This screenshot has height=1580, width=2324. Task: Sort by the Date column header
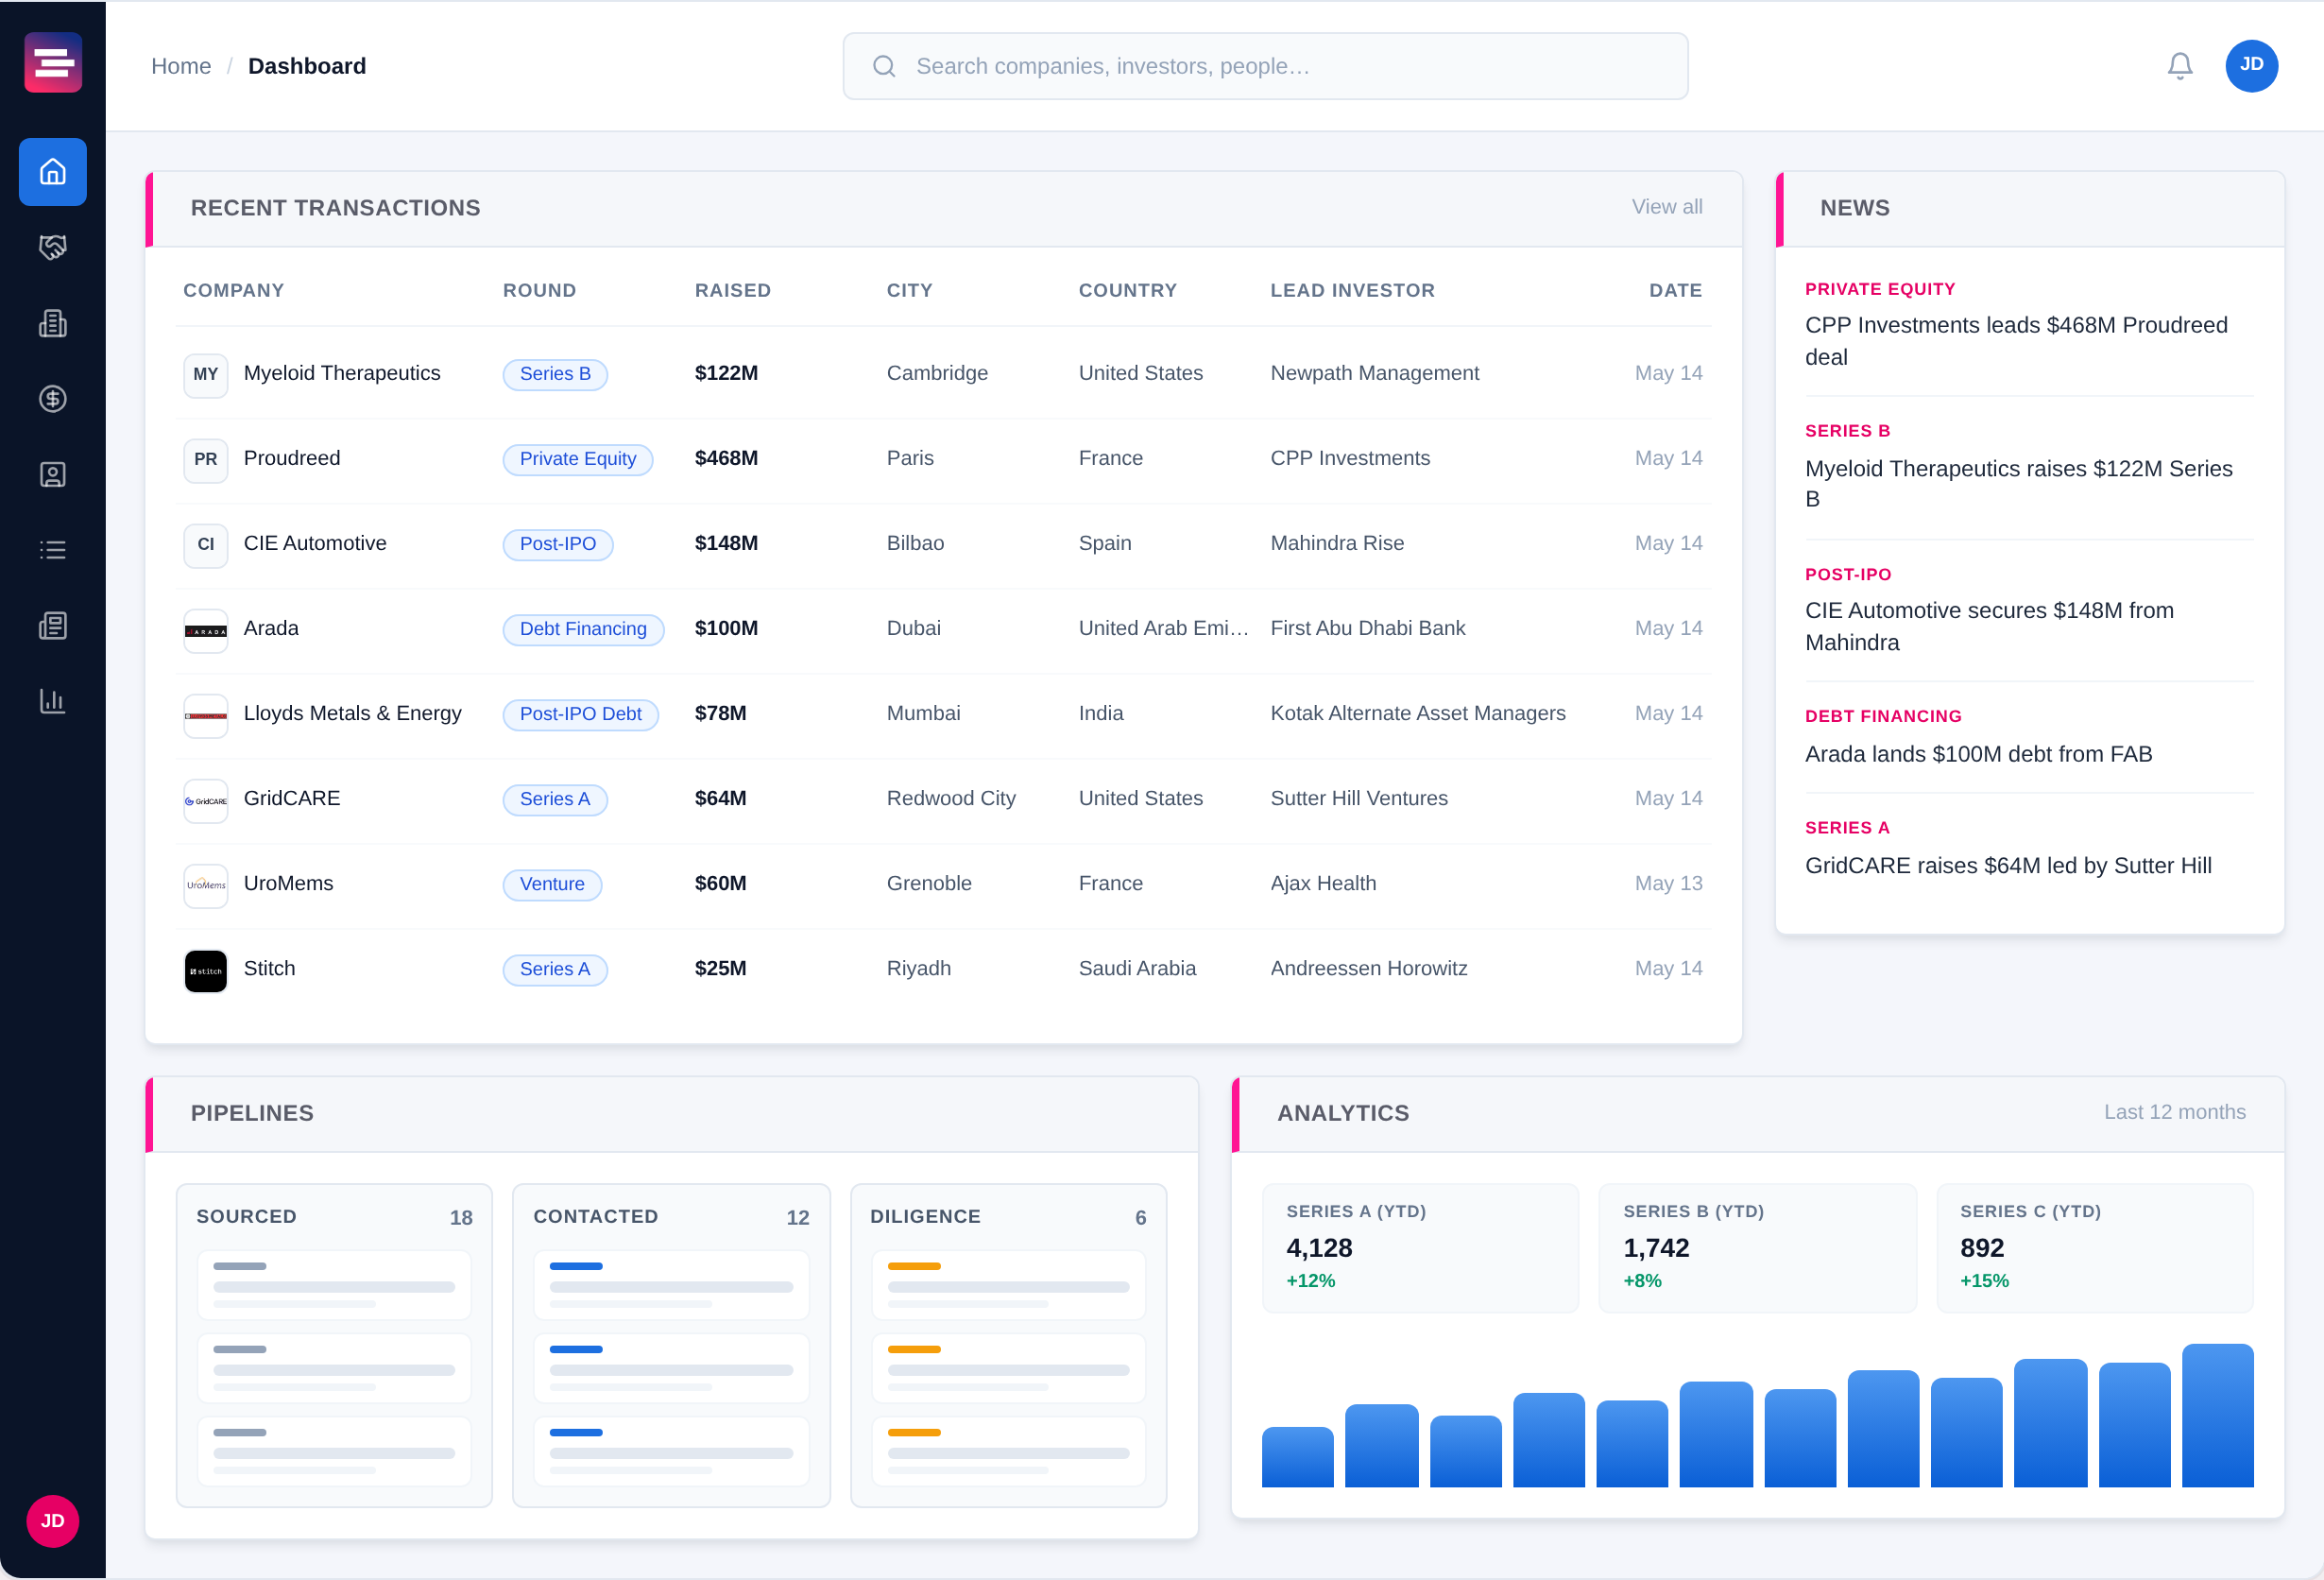coord(1675,290)
